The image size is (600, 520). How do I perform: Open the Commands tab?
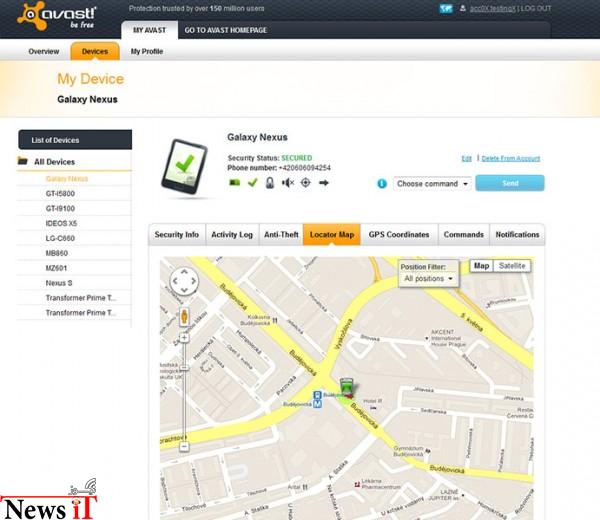tap(463, 235)
